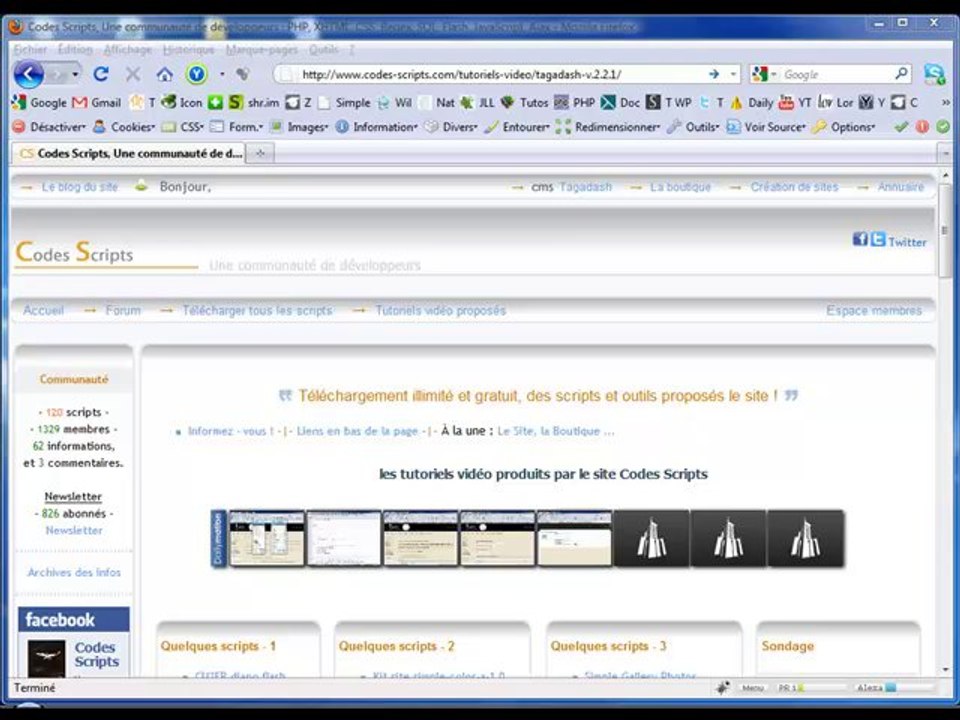Screen dimensions: 960x720
Task: Open the Form. dropdown menu
Action: click(236, 127)
